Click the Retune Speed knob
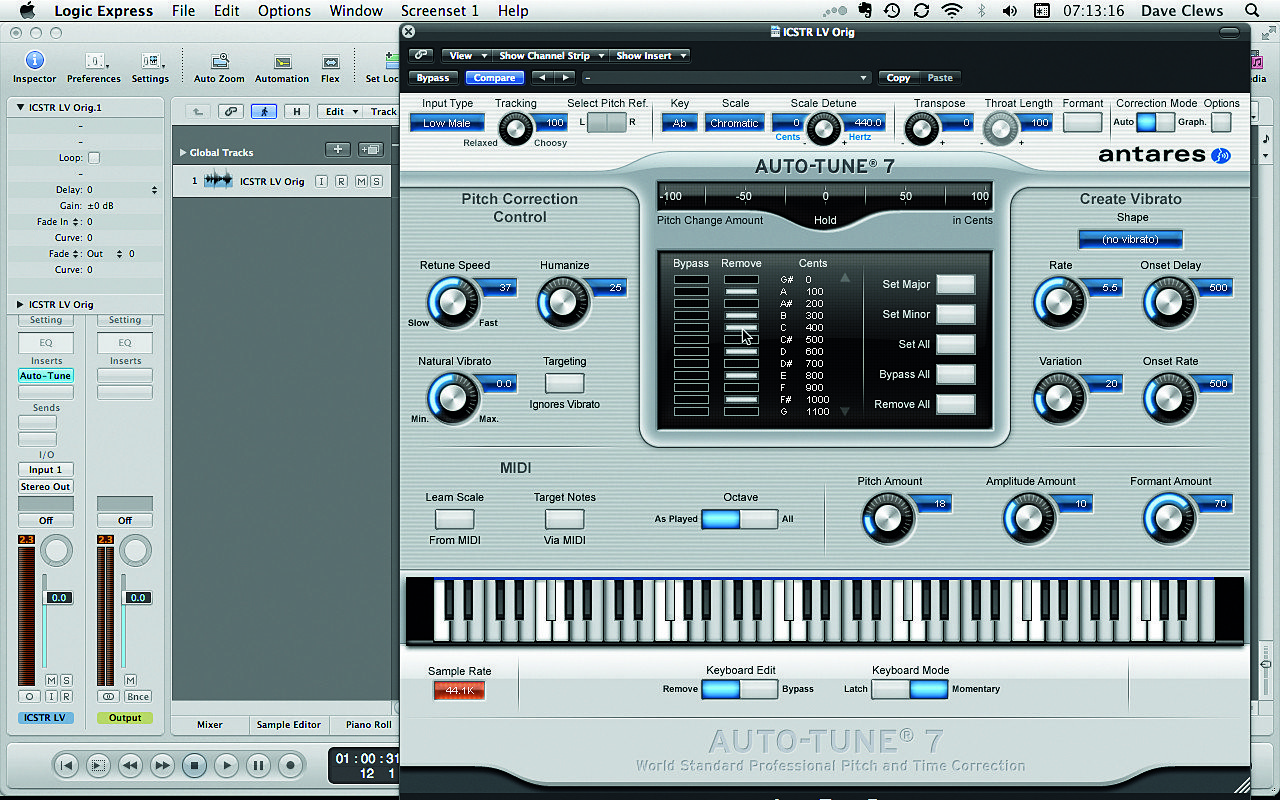 click(x=451, y=301)
